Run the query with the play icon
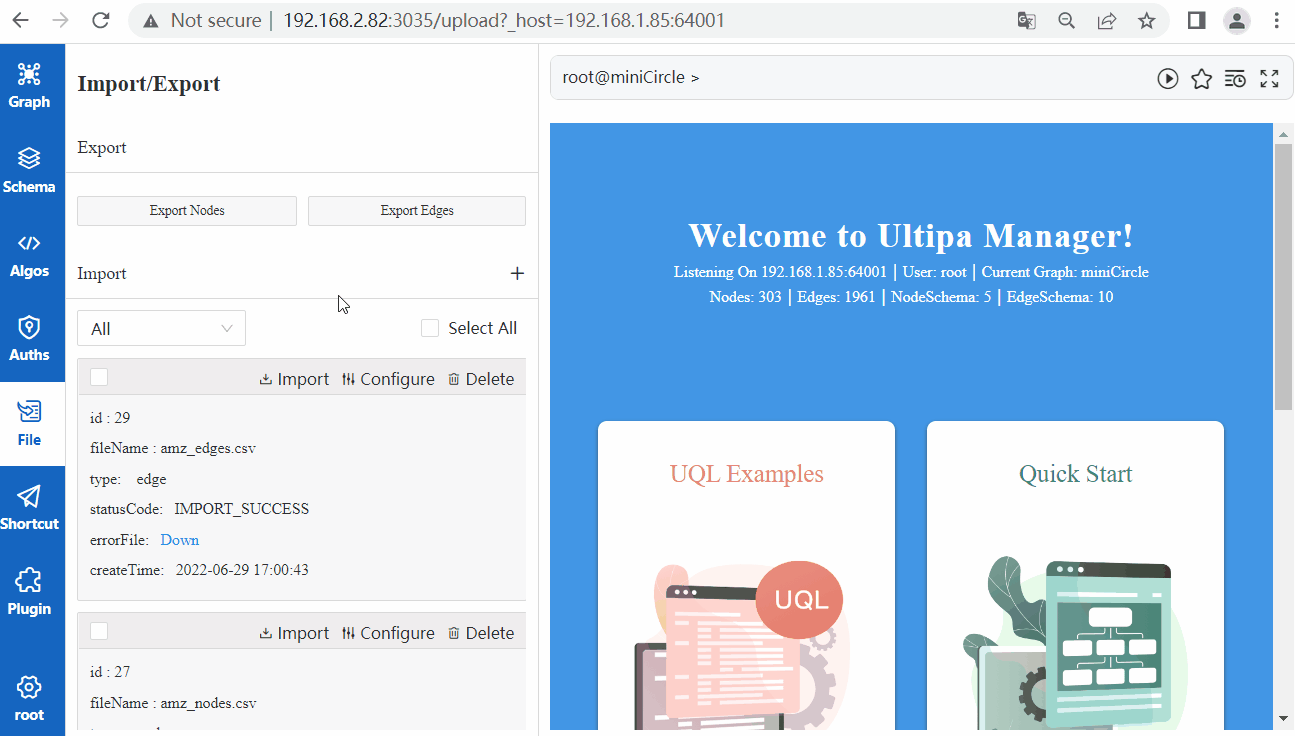This screenshot has height=736, width=1295. pyautogui.click(x=1167, y=78)
